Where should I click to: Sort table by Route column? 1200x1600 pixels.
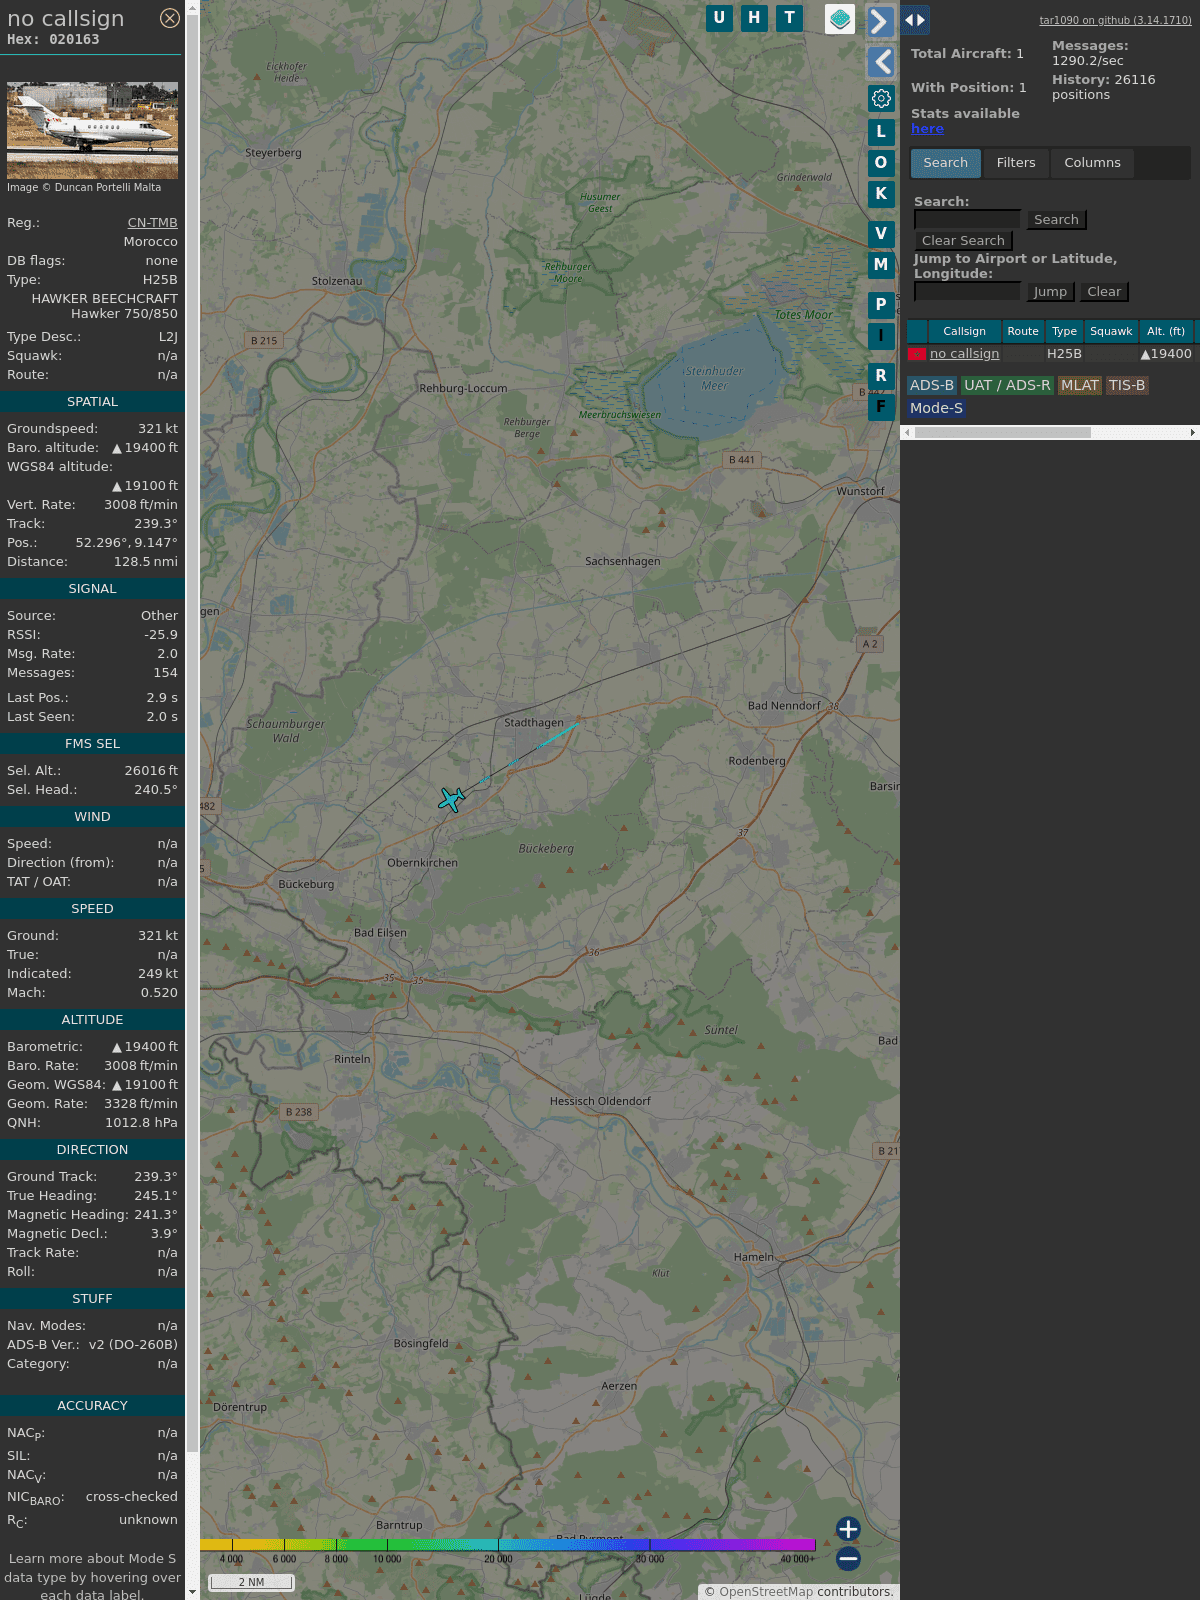pos(1023,331)
